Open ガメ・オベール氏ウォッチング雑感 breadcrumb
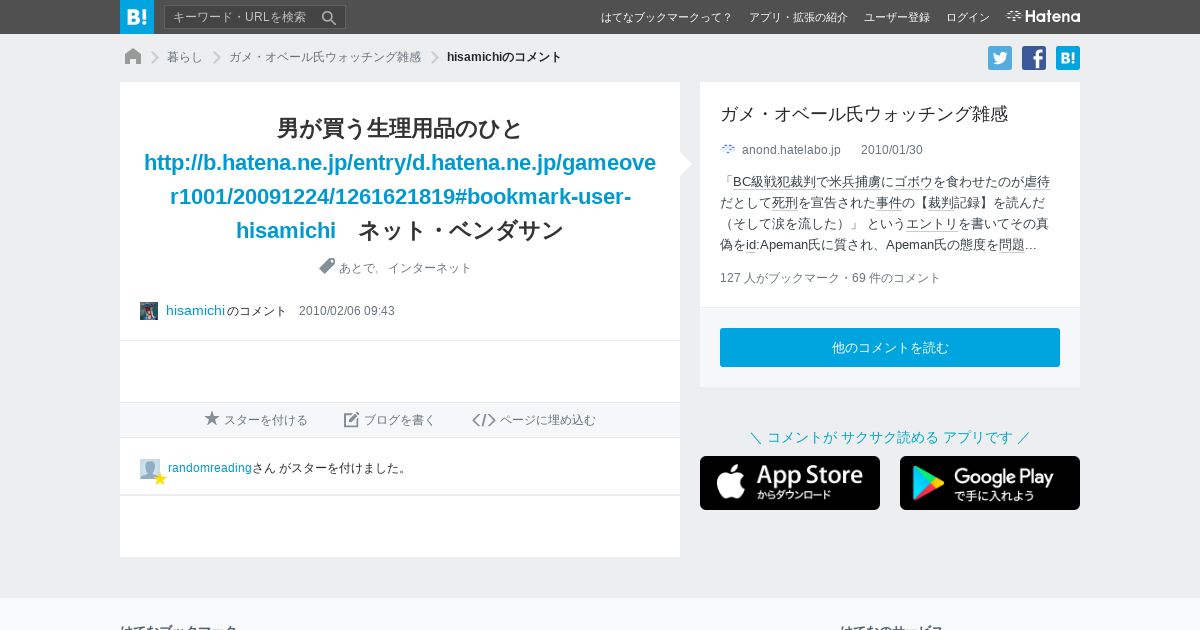The width and height of the screenshot is (1200, 630). click(325, 57)
